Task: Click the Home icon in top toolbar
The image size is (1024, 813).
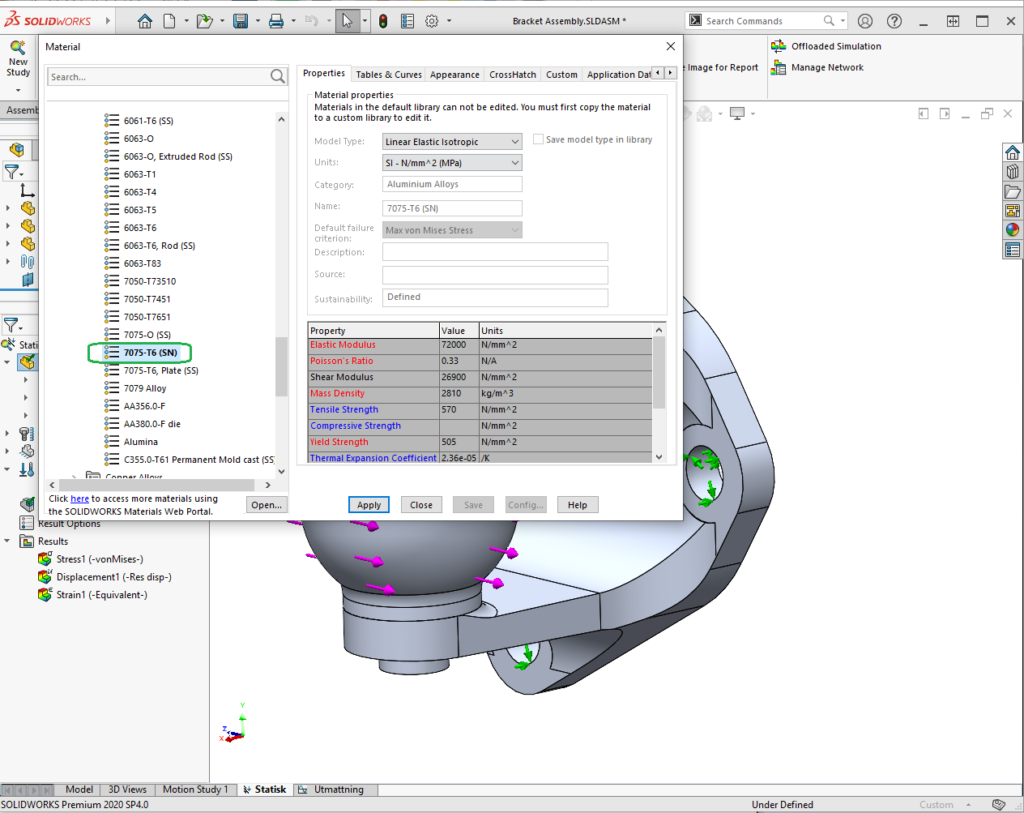Action: point(145,21)
